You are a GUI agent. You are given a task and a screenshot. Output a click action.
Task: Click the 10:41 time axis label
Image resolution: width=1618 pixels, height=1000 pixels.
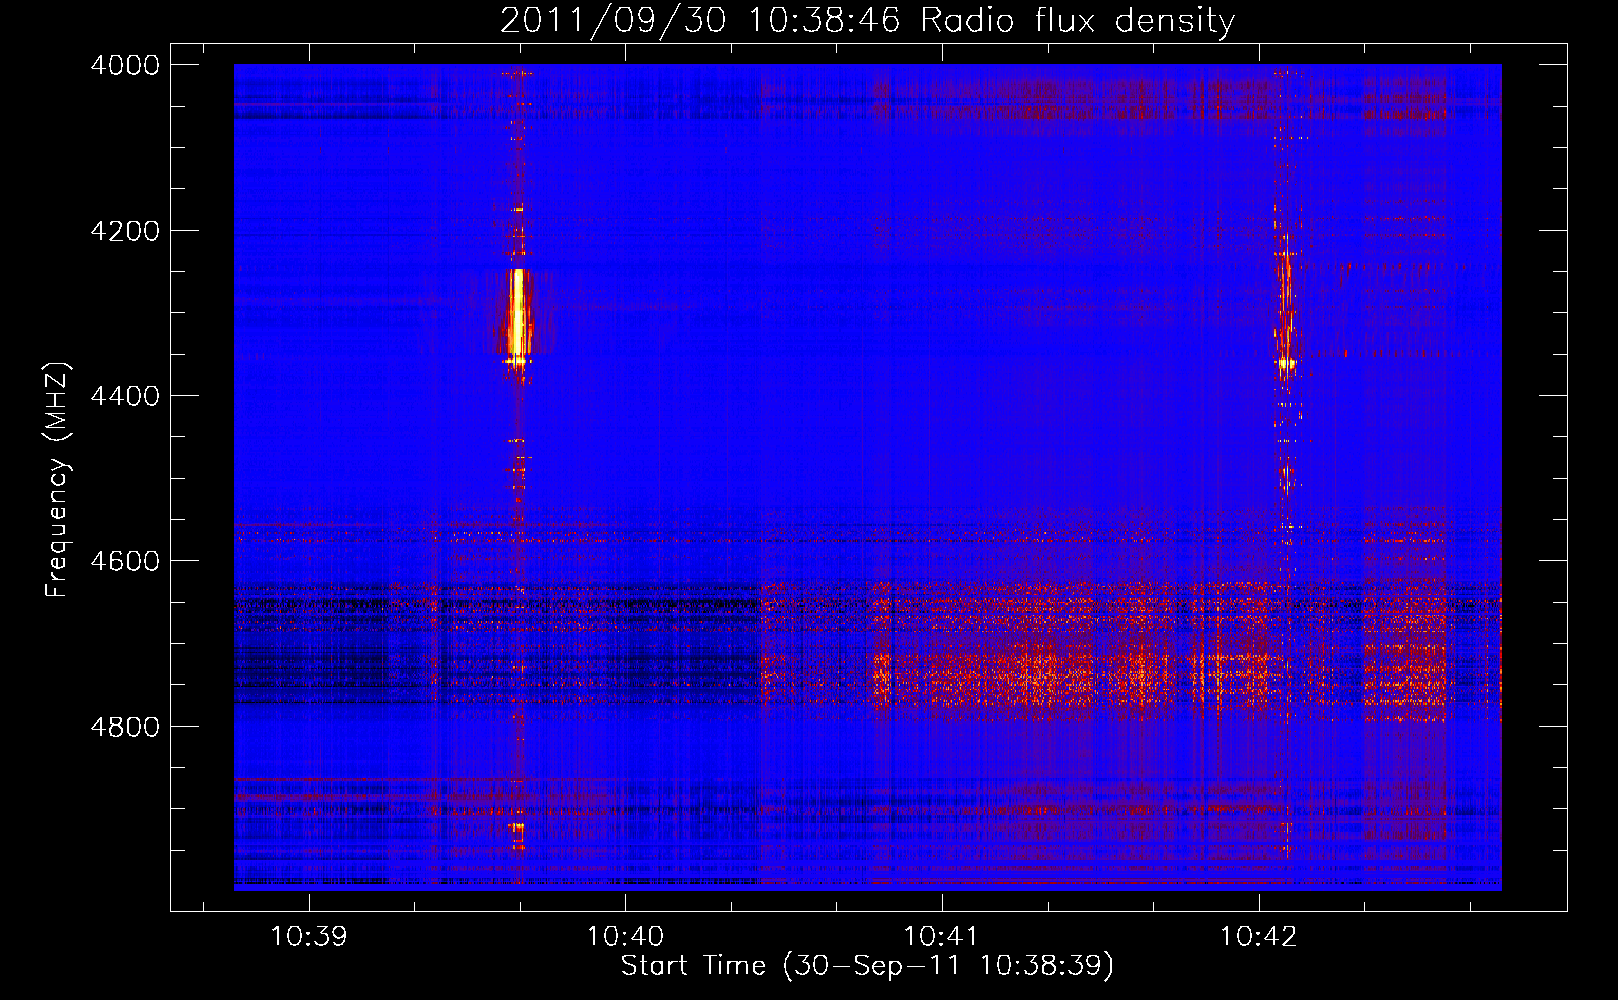941,936
